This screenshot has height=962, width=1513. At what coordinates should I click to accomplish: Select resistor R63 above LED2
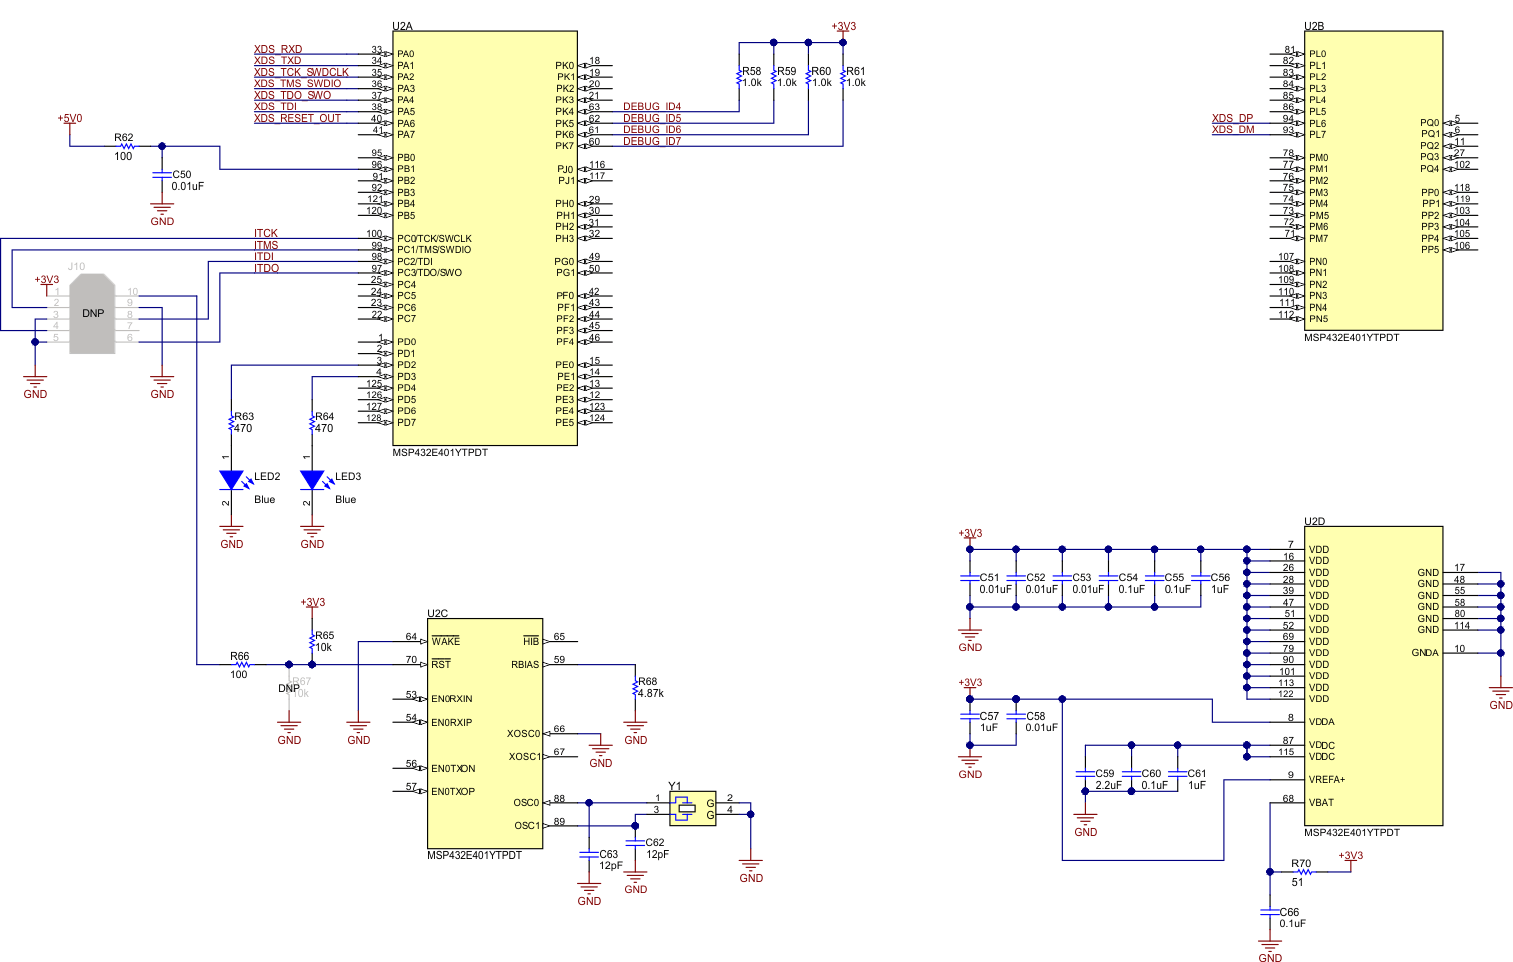(x=232, y=423)
